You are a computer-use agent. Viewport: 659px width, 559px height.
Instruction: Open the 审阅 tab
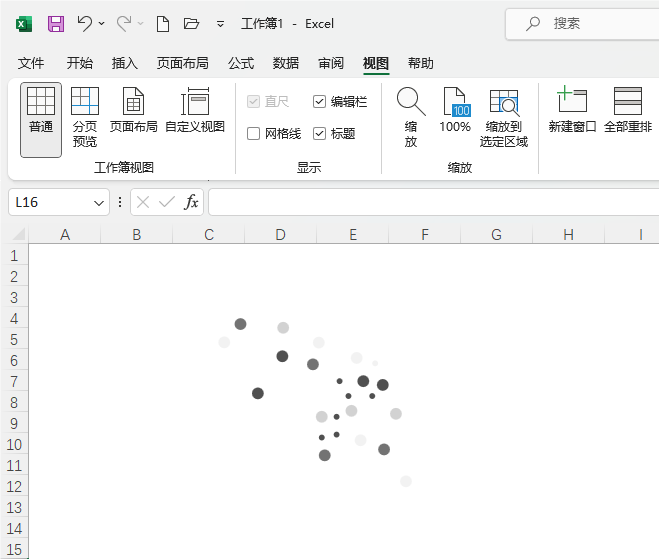331,63
